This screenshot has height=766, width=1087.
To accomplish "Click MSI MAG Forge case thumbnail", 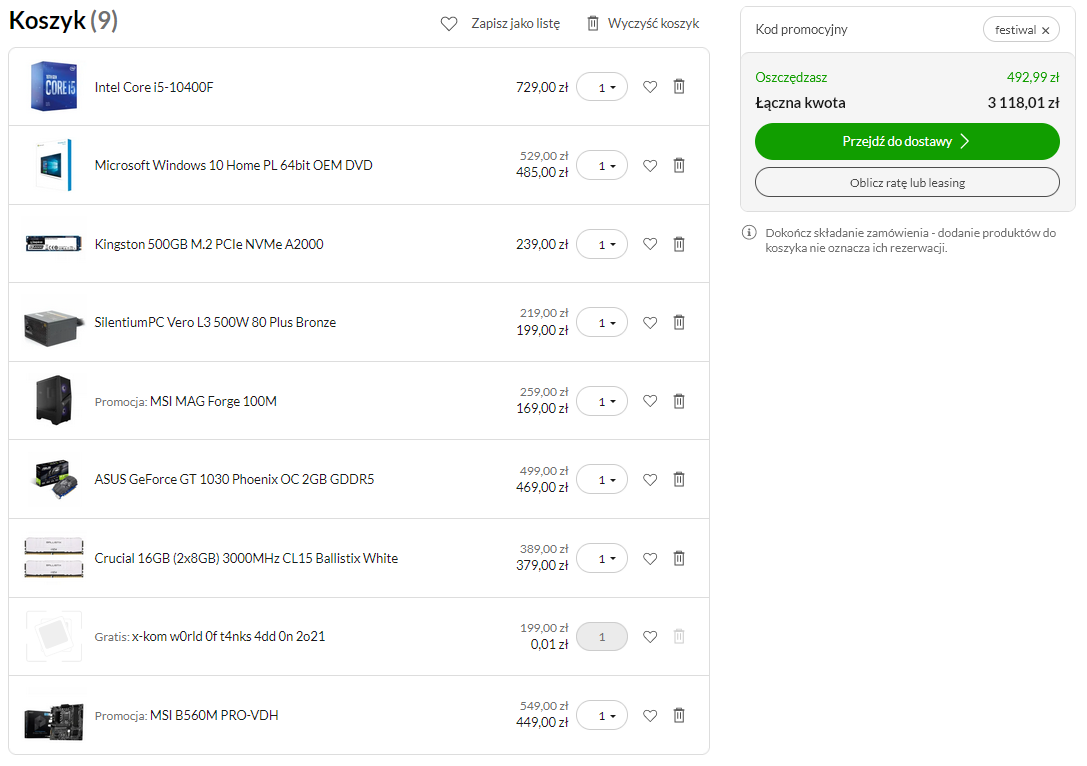I will point(54,401).
